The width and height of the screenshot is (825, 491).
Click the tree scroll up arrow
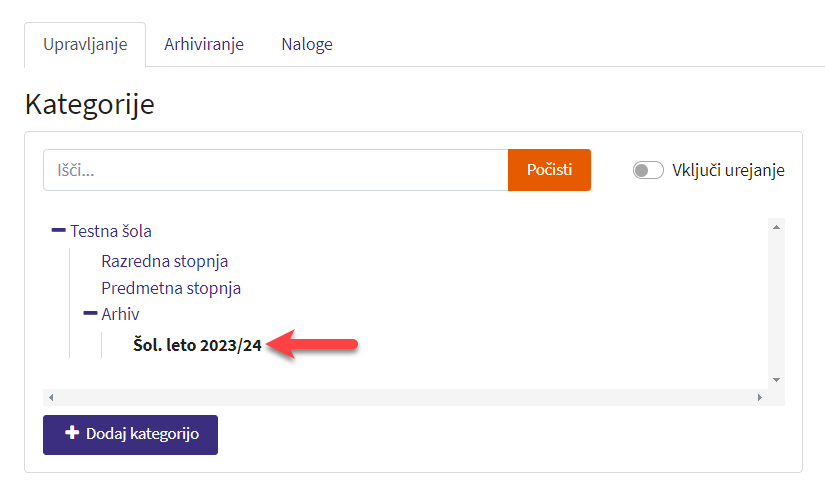click(x=776, y=227)
